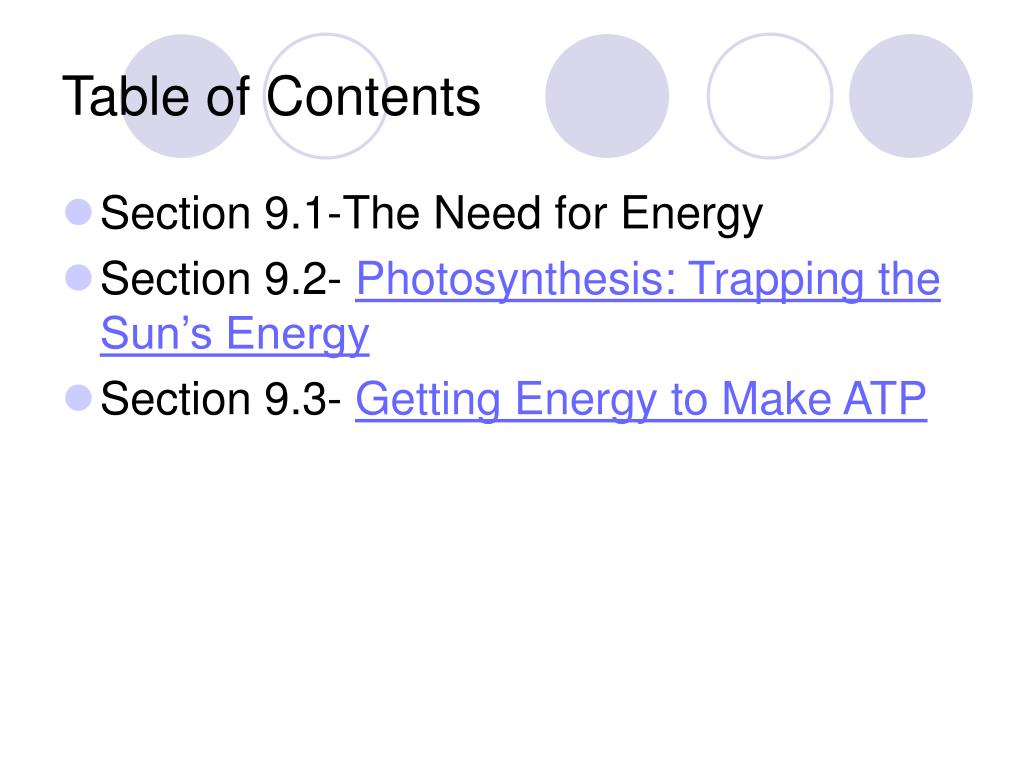Click the word "ATP" in the link
This screenshot has height=768, width=1024.
(x=884, y=399)
